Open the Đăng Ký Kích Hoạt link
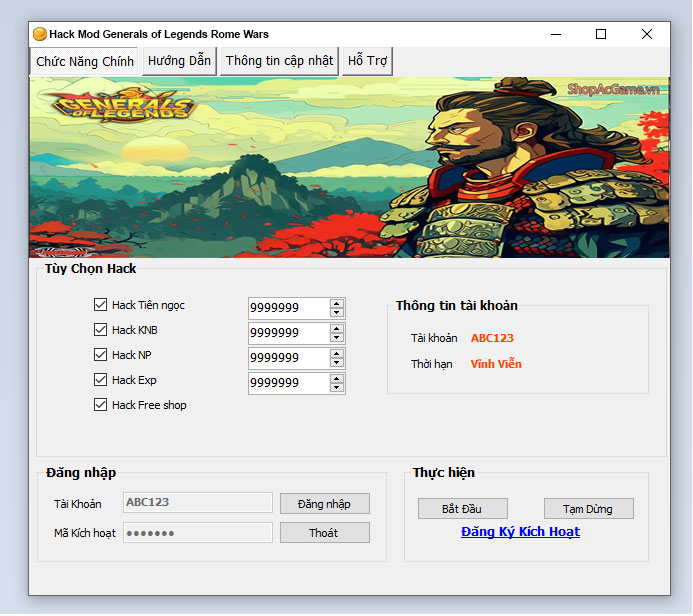 click(520, 532)
